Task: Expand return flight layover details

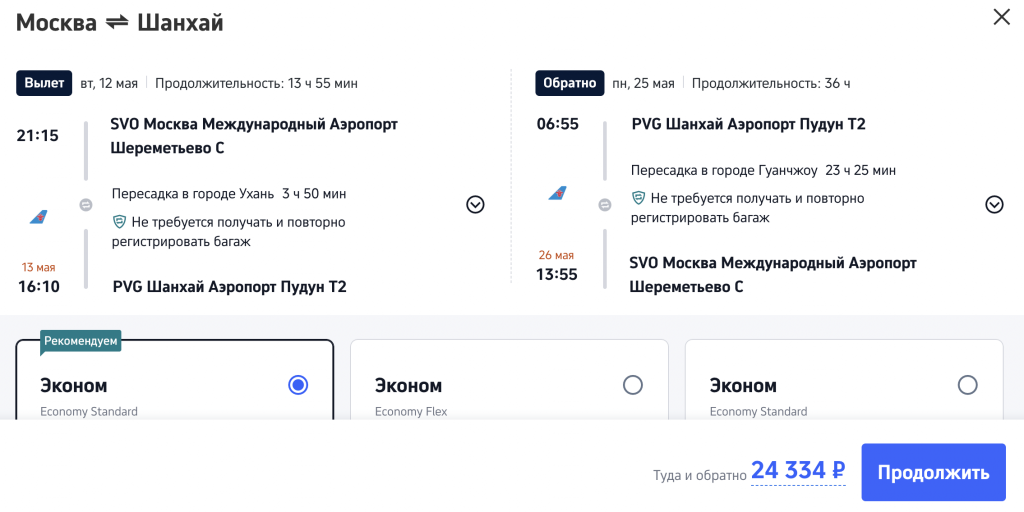Action: click(994, 205)
